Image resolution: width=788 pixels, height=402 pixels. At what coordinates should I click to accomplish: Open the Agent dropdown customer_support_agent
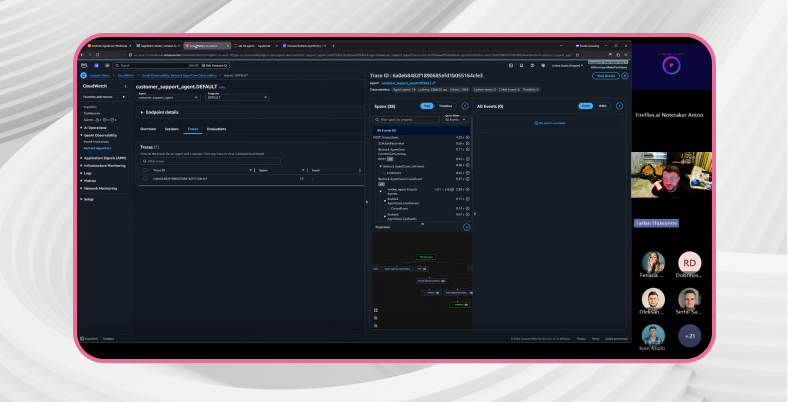click(x=168, y=97)
